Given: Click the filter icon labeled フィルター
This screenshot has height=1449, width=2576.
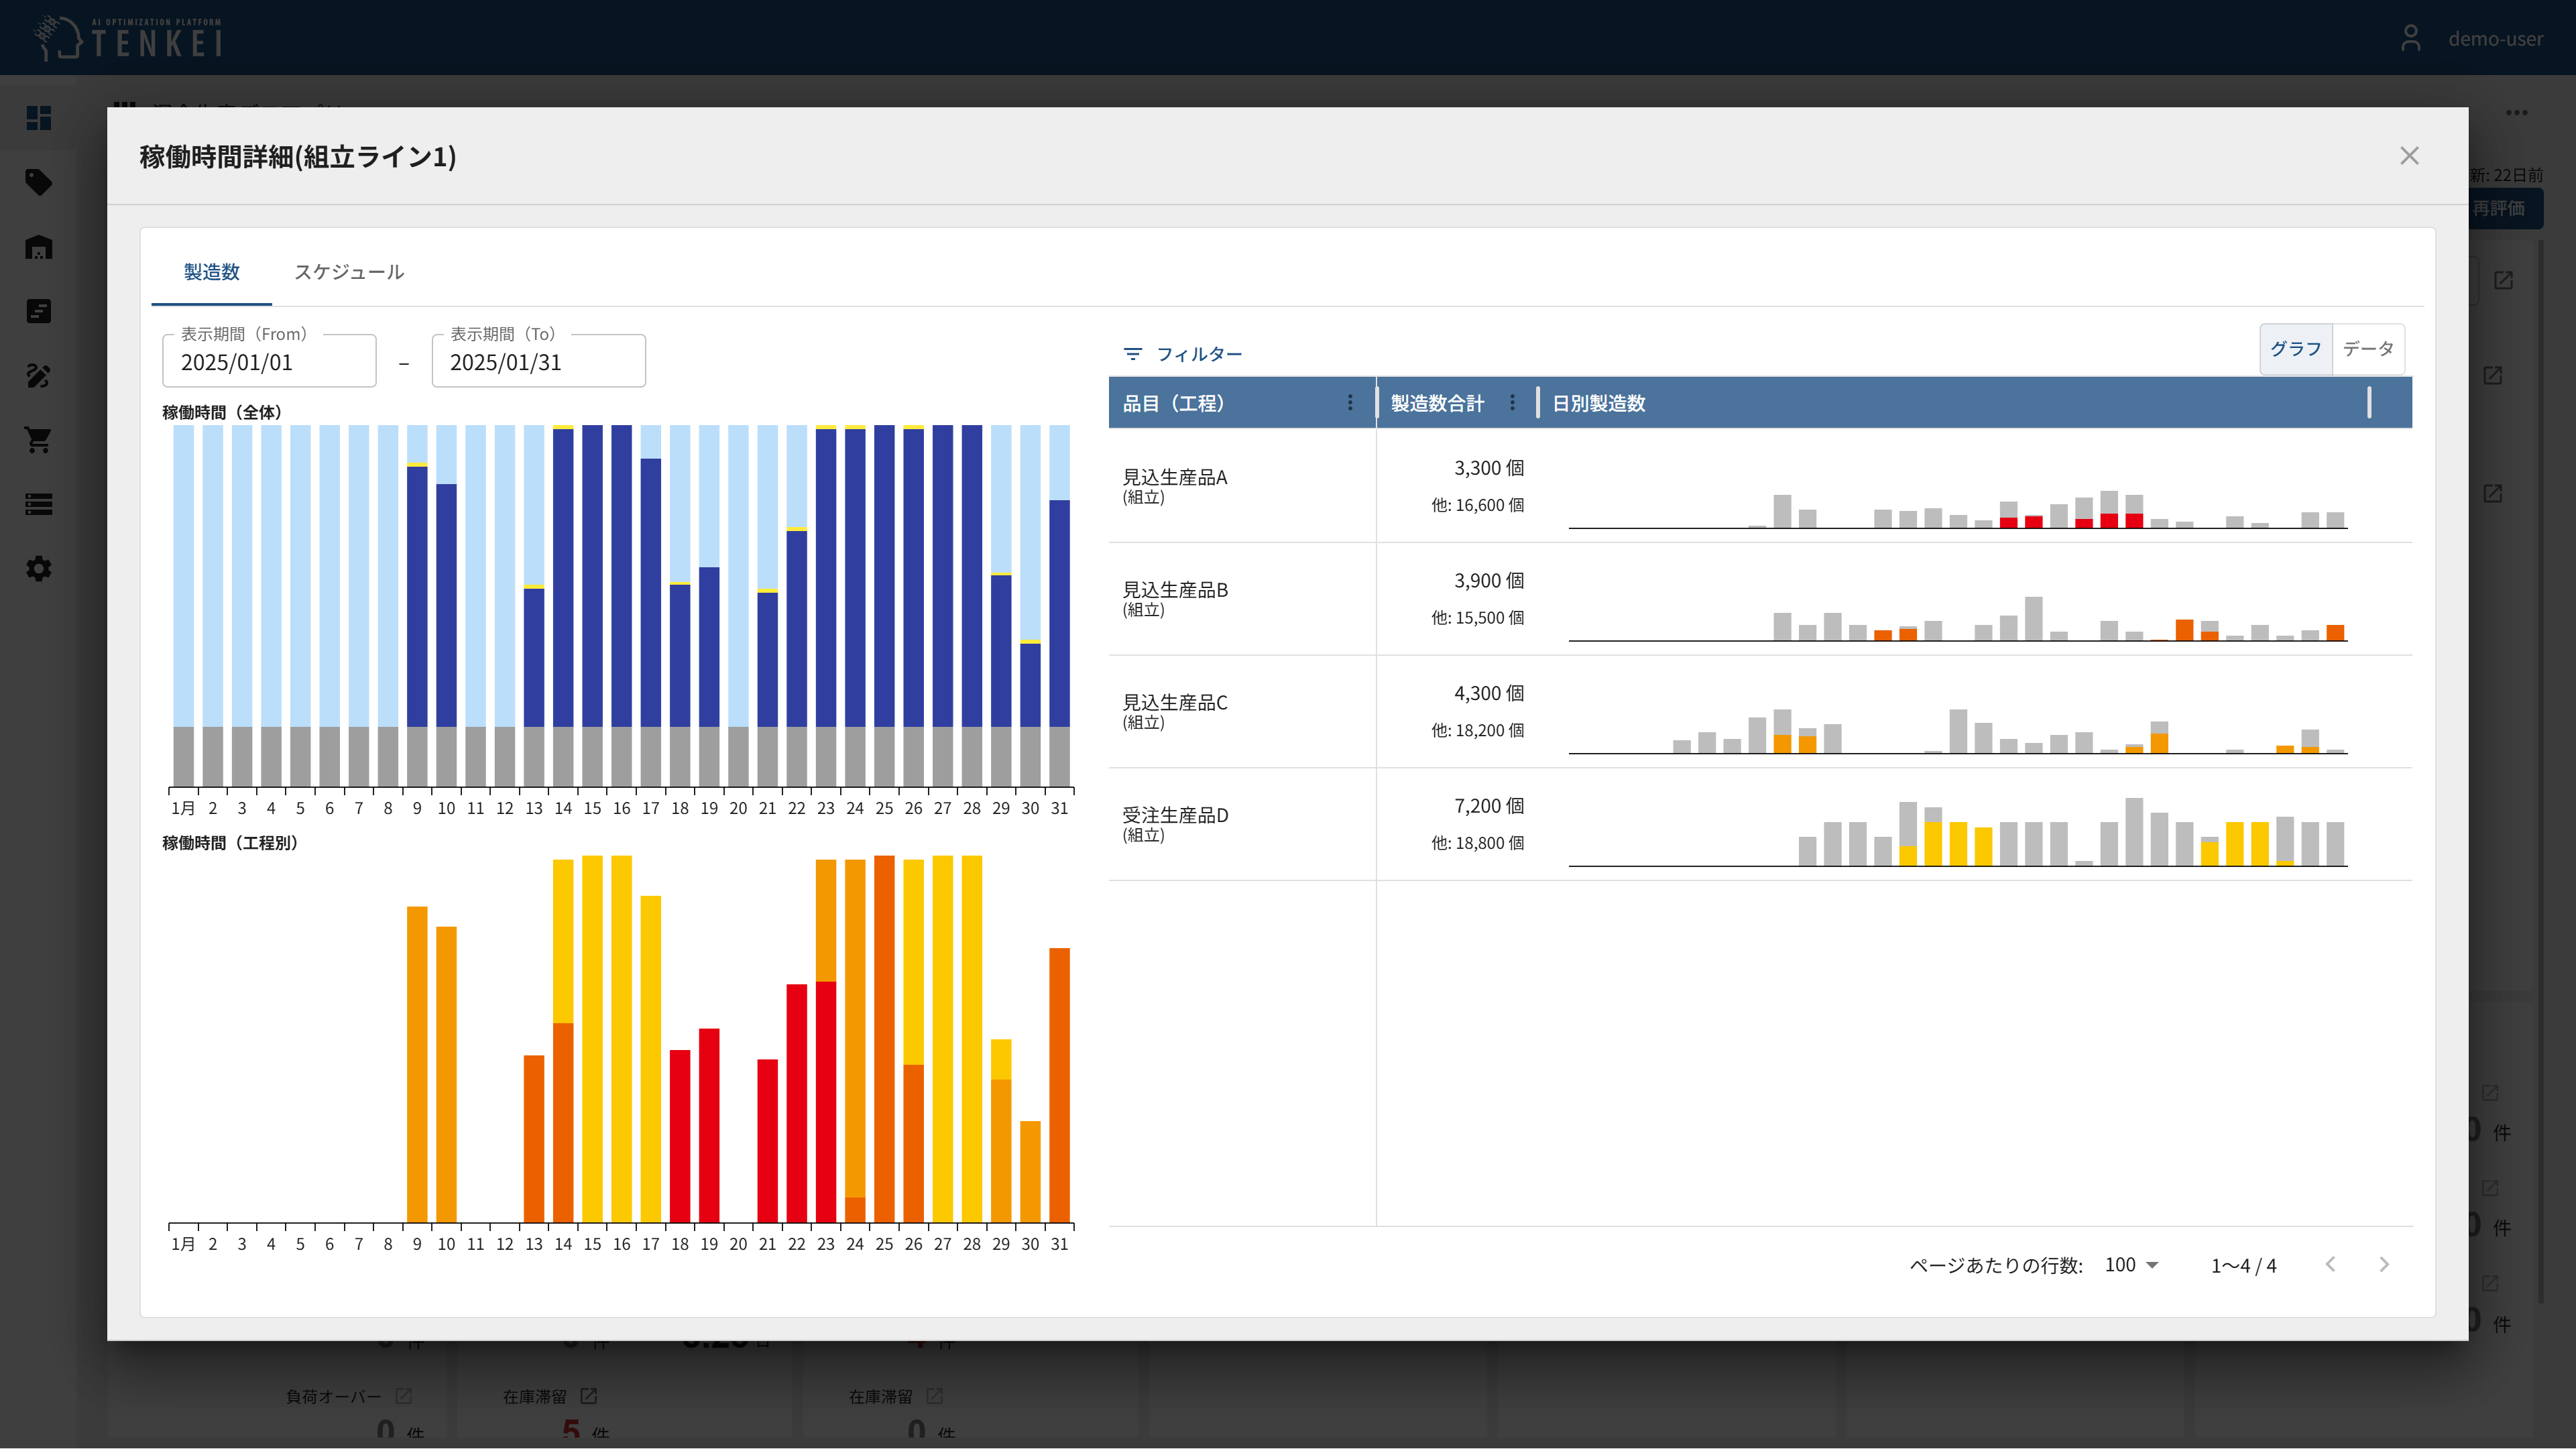Looking at the screenshot, I should pyautogui.click(x=1132, y=354).
